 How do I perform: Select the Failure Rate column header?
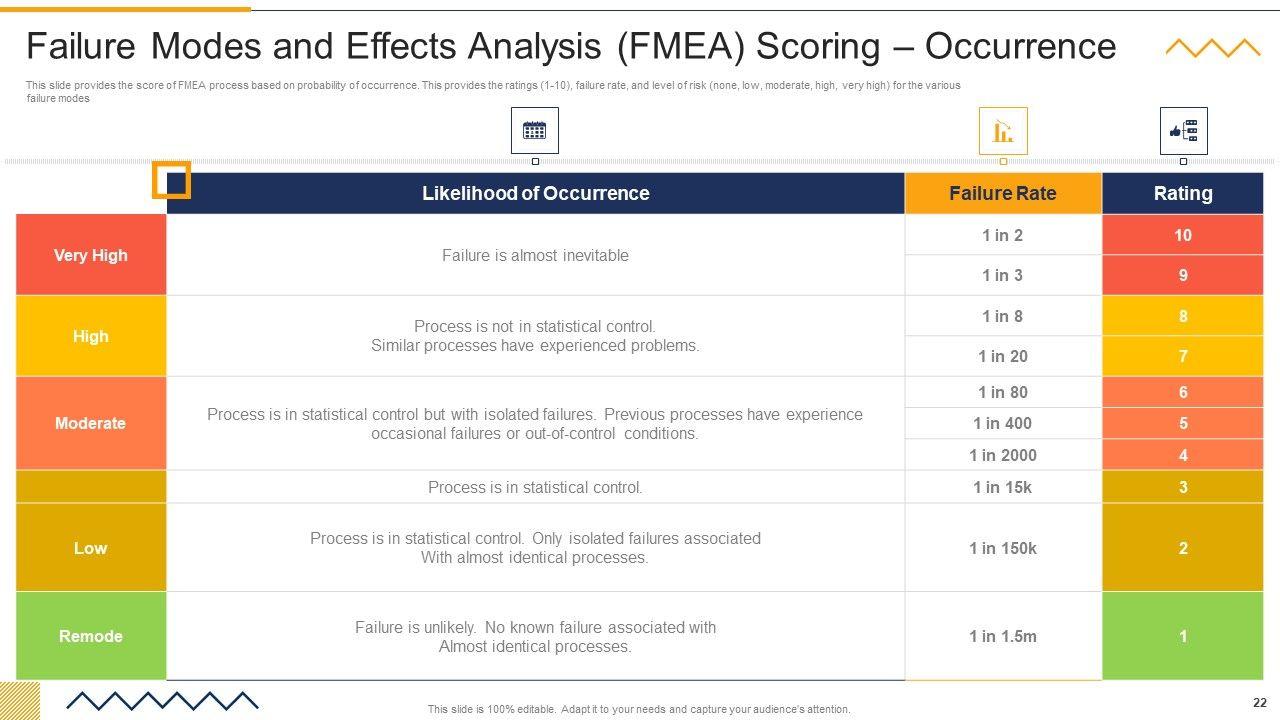pos(1002,193)
